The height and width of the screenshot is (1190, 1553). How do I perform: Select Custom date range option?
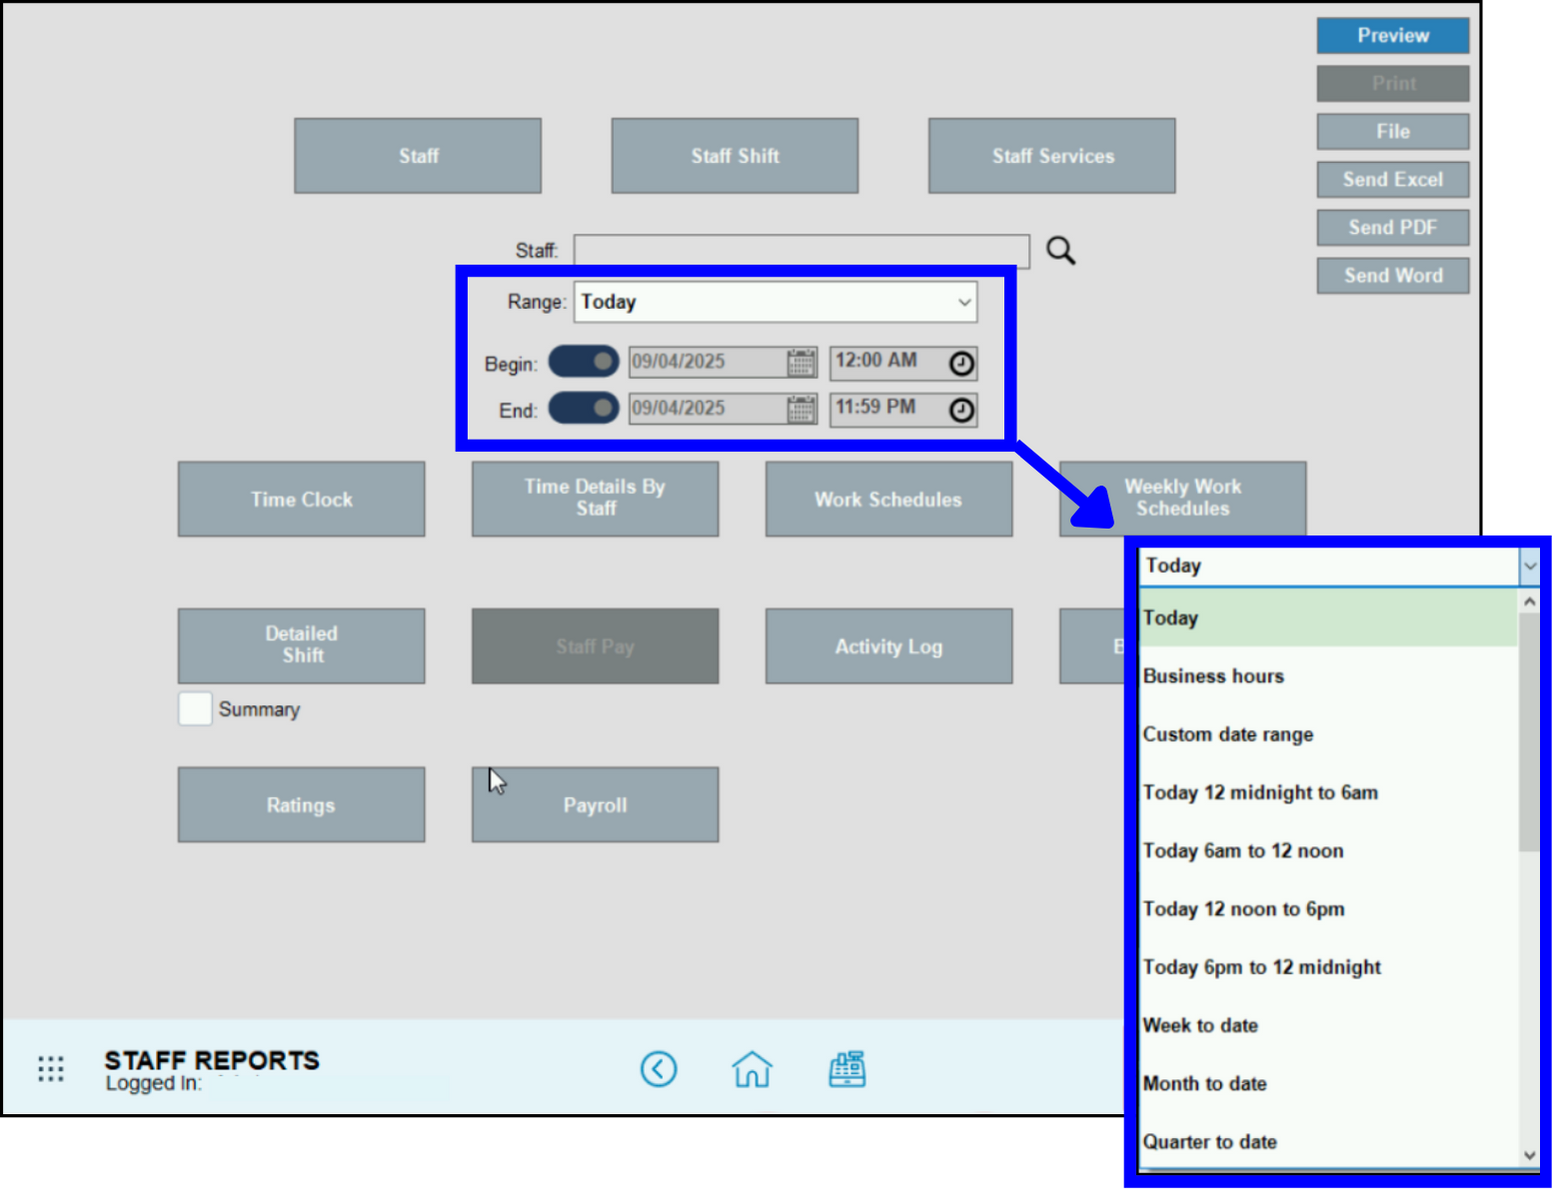point(1228,734)
